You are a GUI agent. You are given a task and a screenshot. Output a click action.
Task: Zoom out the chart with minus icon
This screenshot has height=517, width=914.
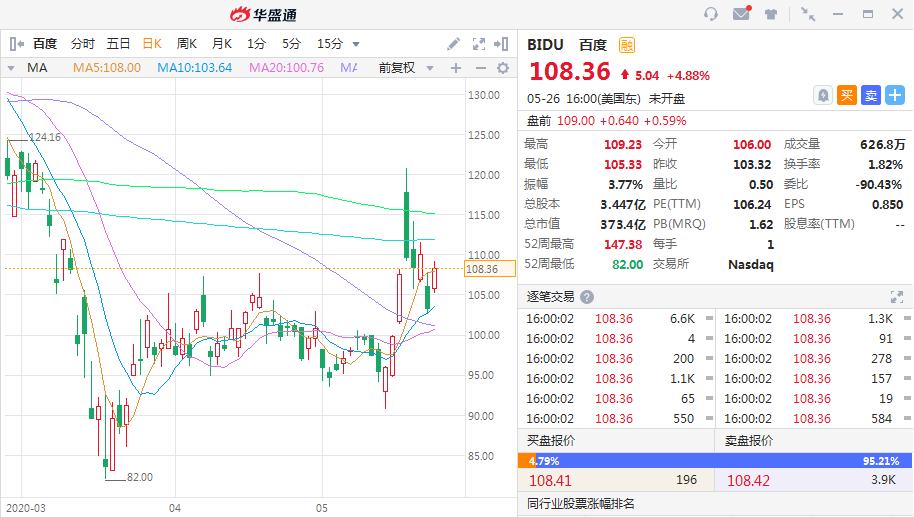click(480, 68)
